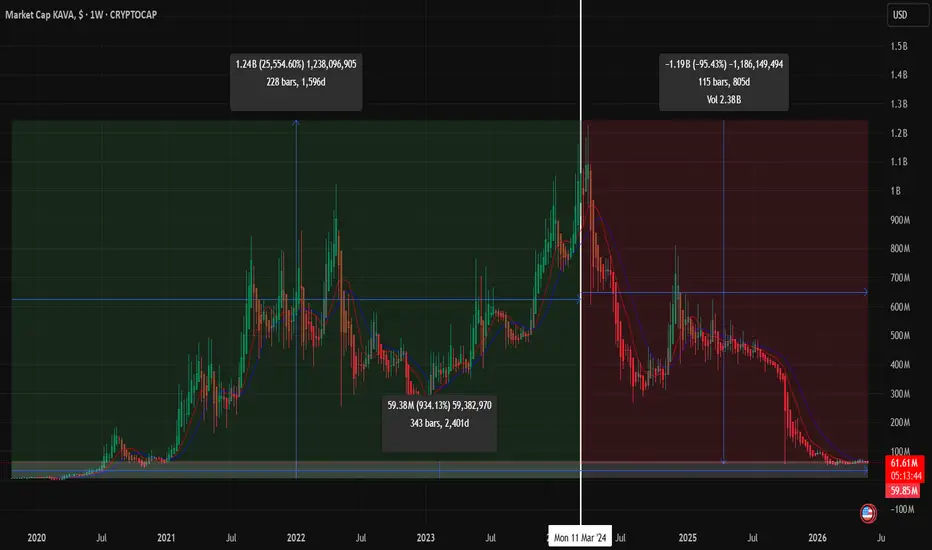
Task: Click the 59.38M (934.13%) measurement label
Action: pyautogui.click(x=439, y=423)
